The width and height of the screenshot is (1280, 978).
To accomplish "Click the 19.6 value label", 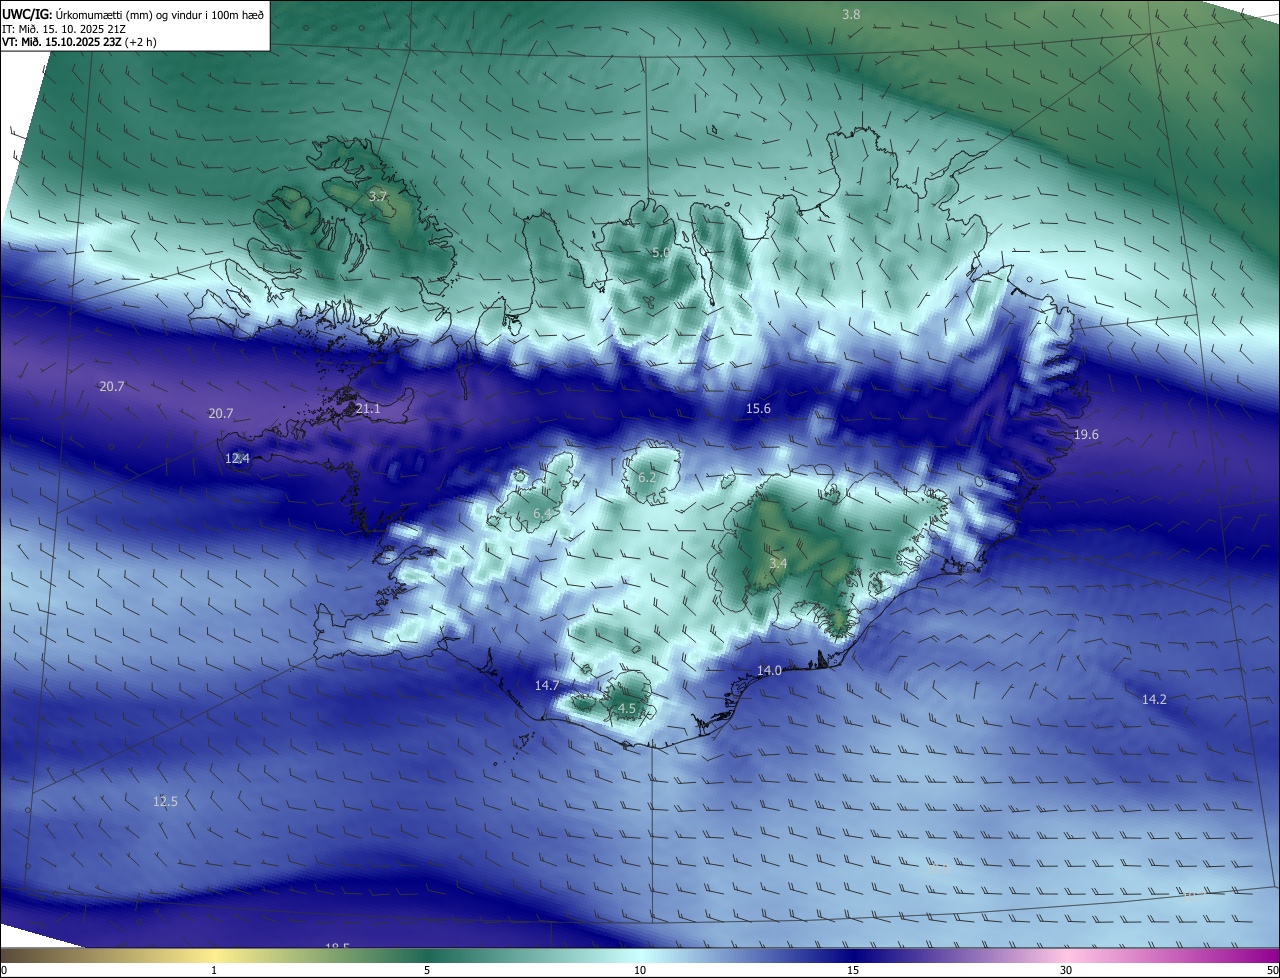I will [x=1086, y=435].
